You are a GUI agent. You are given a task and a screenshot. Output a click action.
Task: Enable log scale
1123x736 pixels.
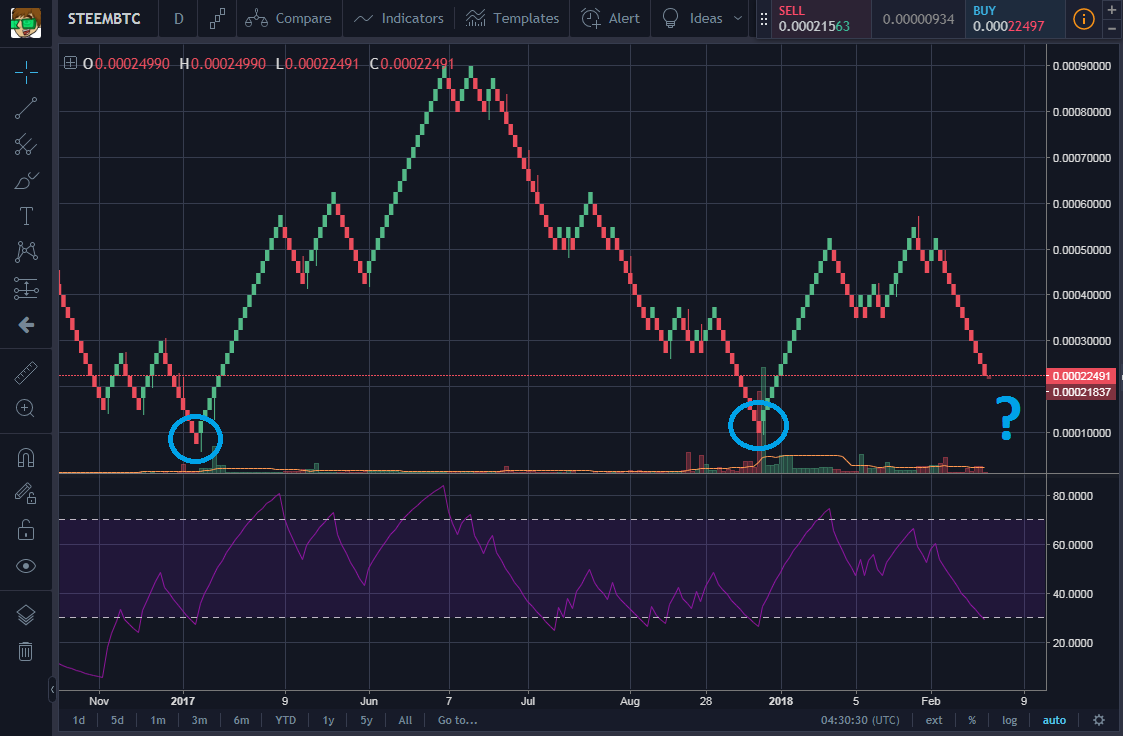[1009, 720]
